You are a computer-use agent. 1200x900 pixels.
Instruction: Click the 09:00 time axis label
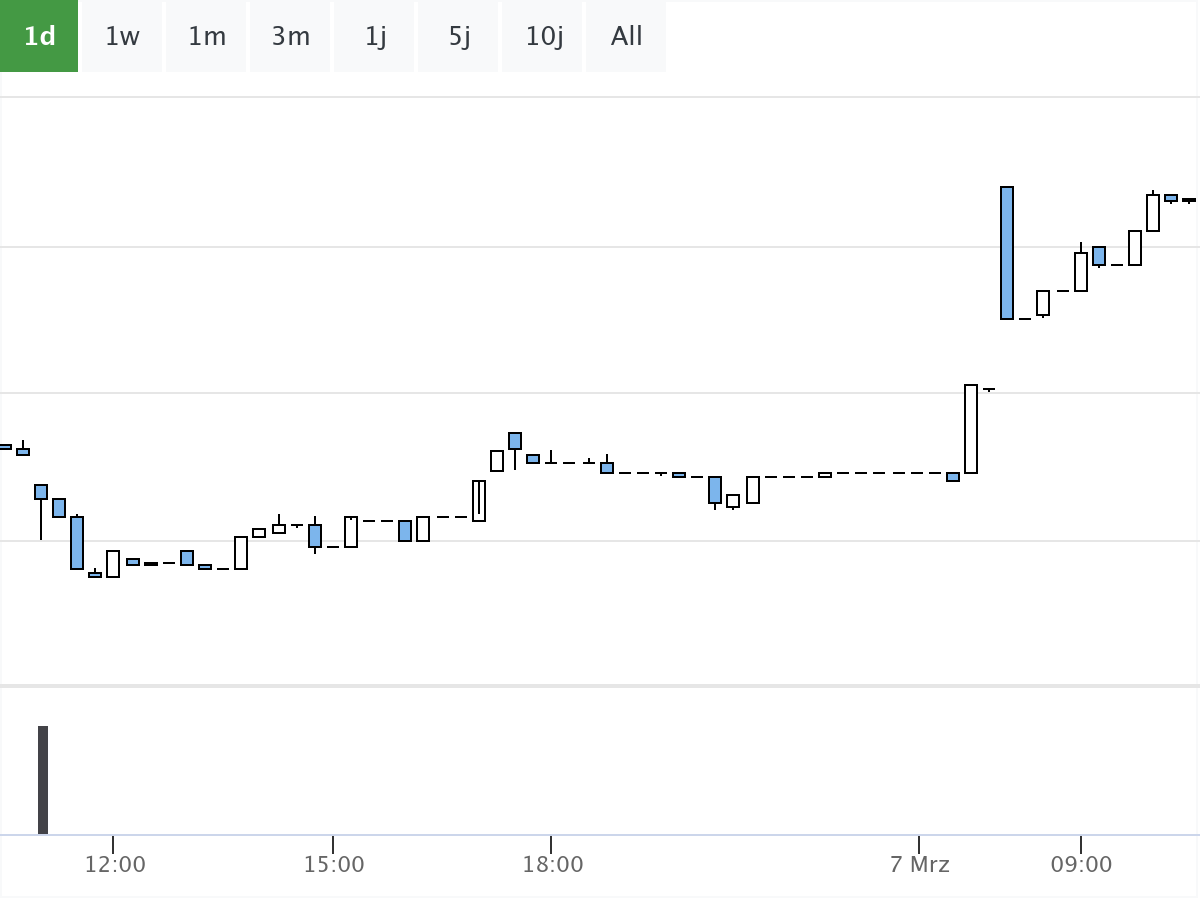coord(1081,864)
